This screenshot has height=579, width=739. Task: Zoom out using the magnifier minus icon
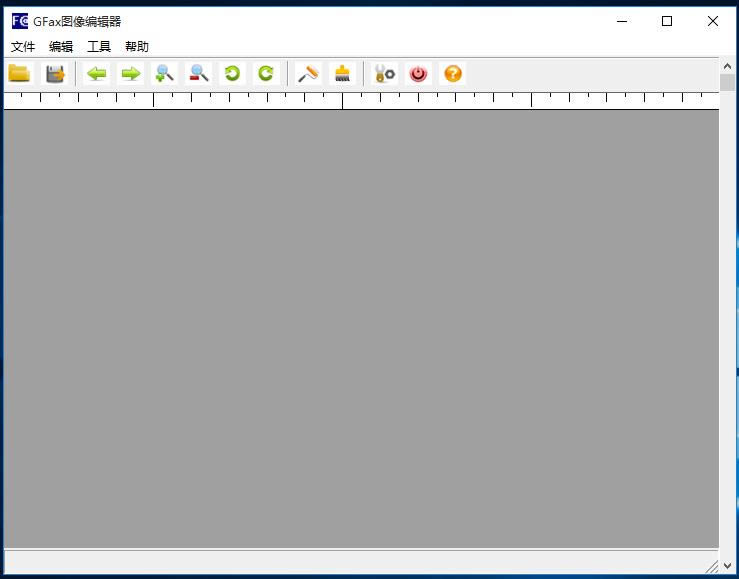tap(198, 73)
